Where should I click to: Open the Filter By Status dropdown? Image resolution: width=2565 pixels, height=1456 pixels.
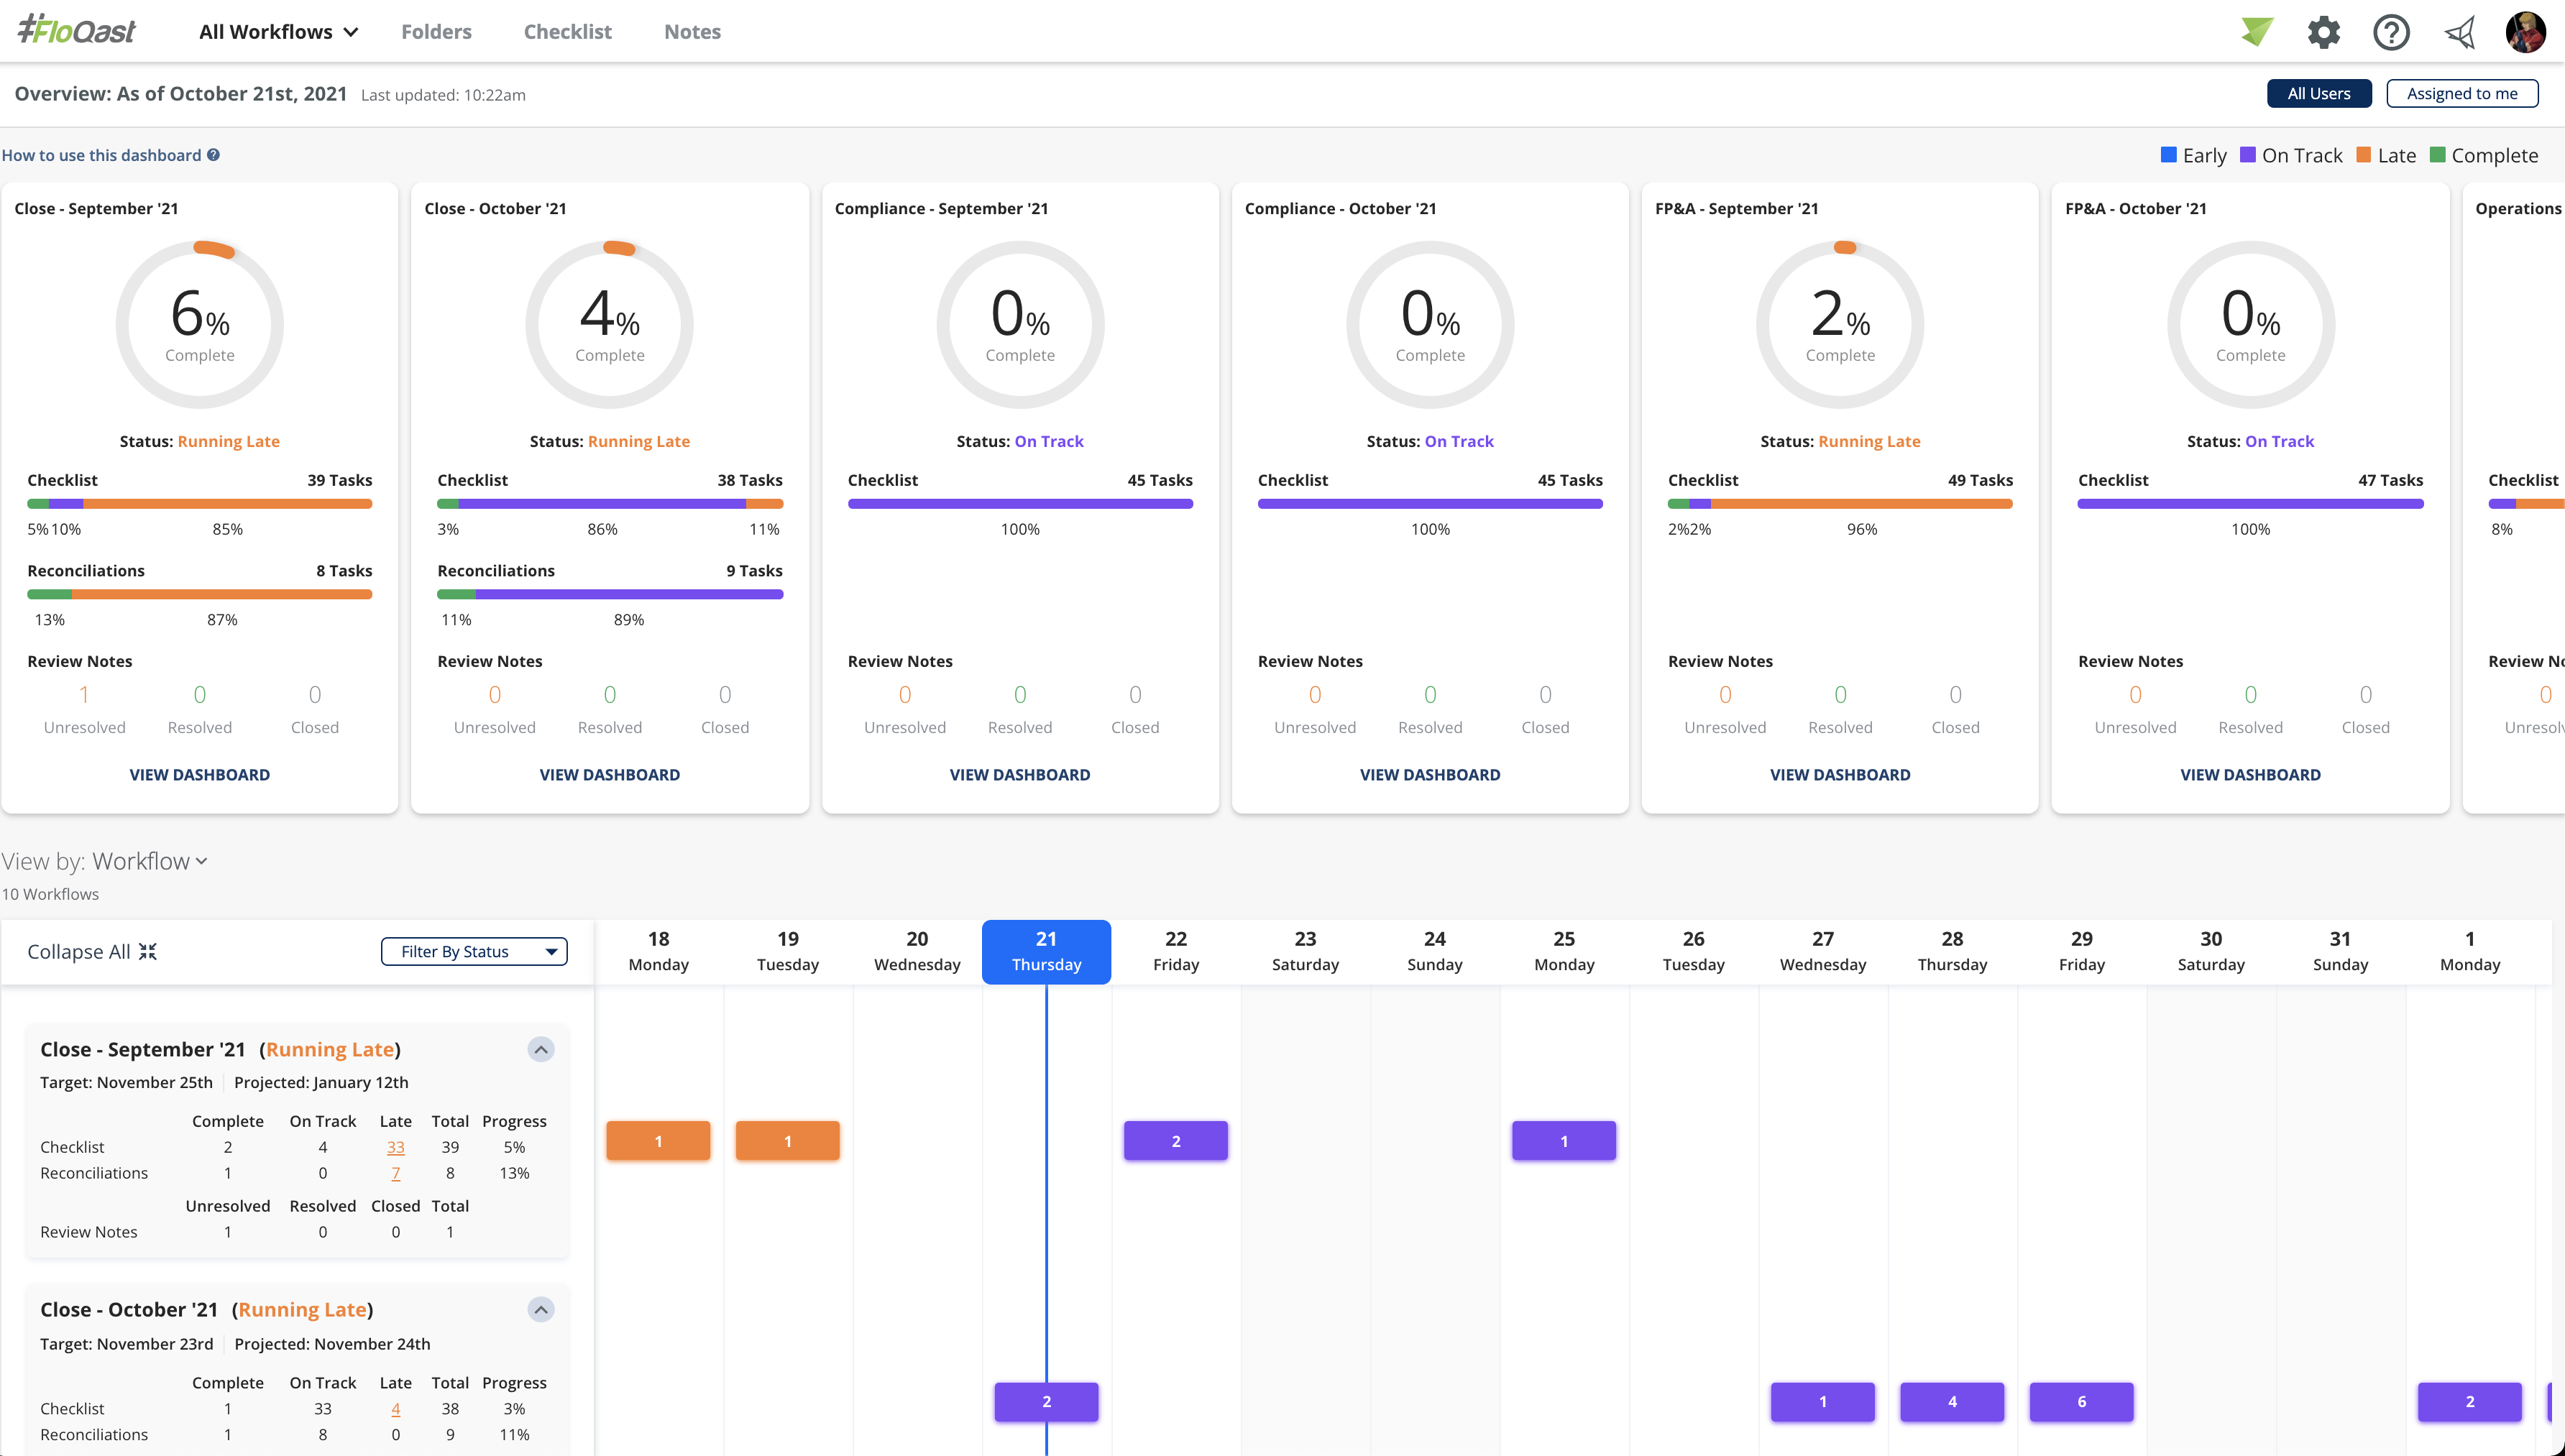(474, 951)
